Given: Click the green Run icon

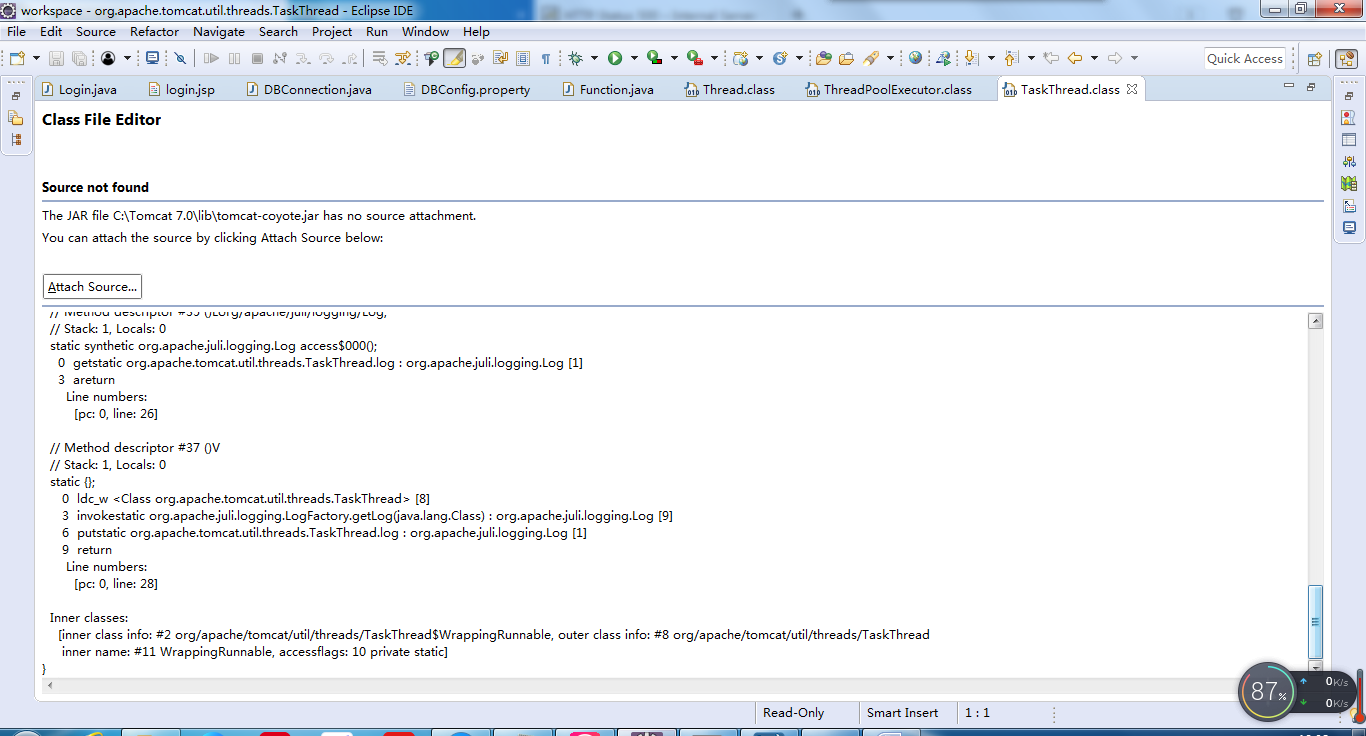Looking at the screenshot, I should (x=615, y=58).
